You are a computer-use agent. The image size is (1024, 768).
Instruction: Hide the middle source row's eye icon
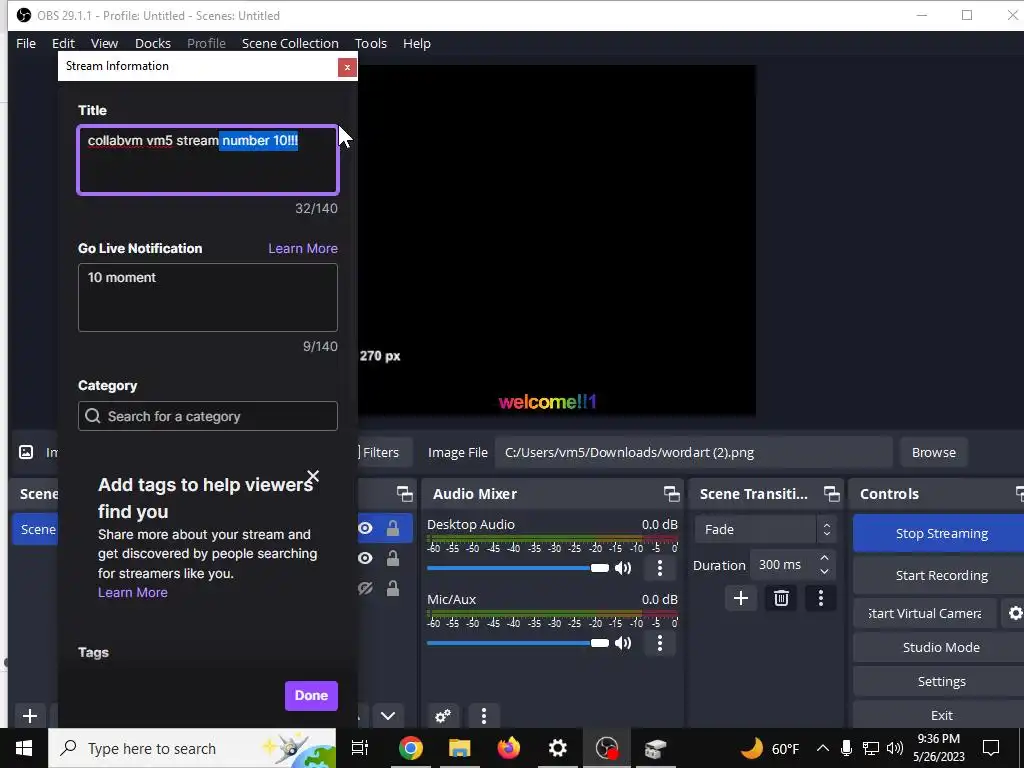point(365,558)
